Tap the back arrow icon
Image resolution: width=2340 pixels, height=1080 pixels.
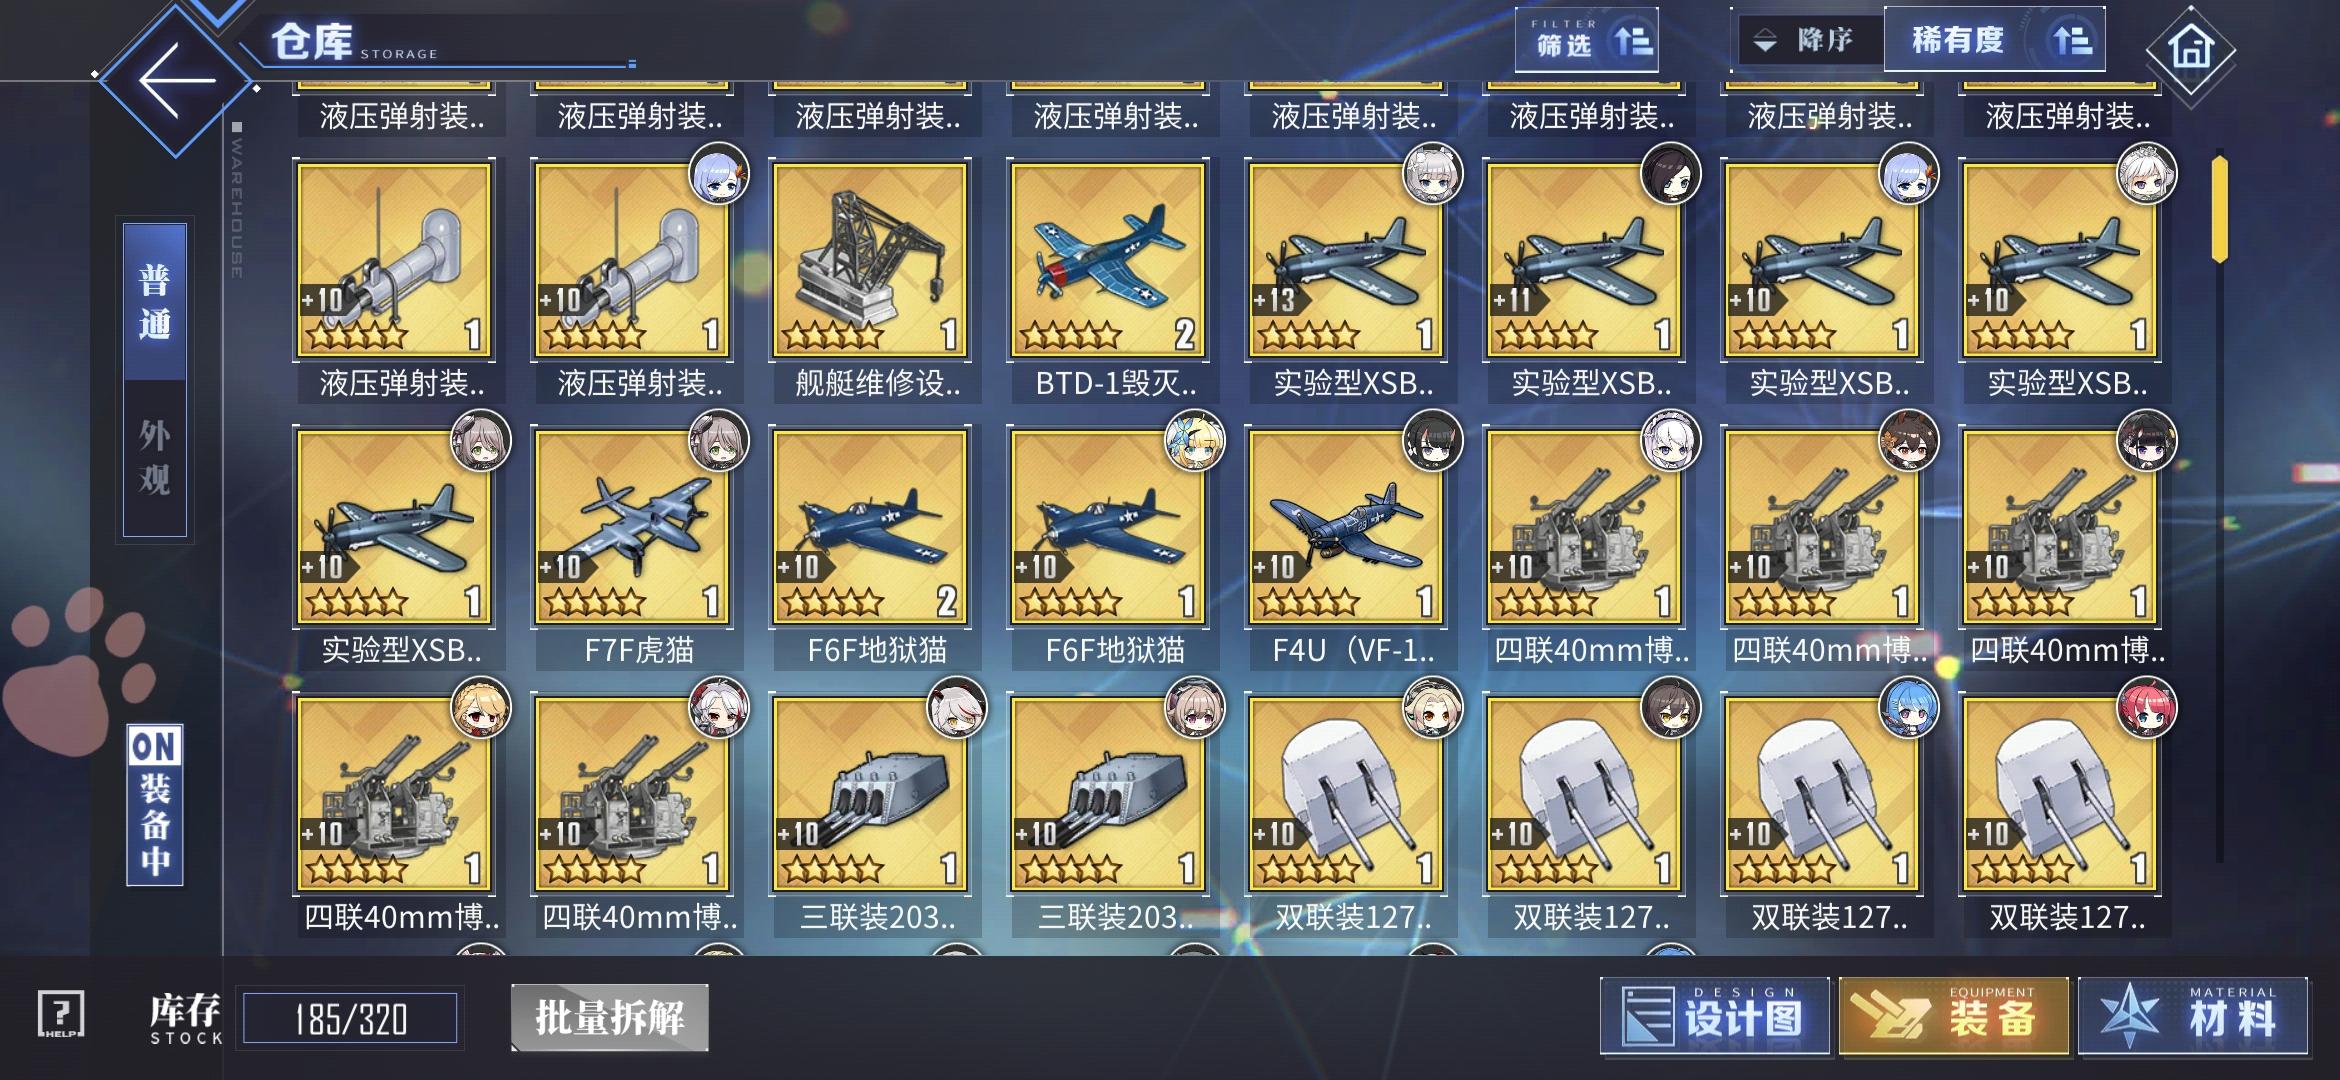[178, 80]
